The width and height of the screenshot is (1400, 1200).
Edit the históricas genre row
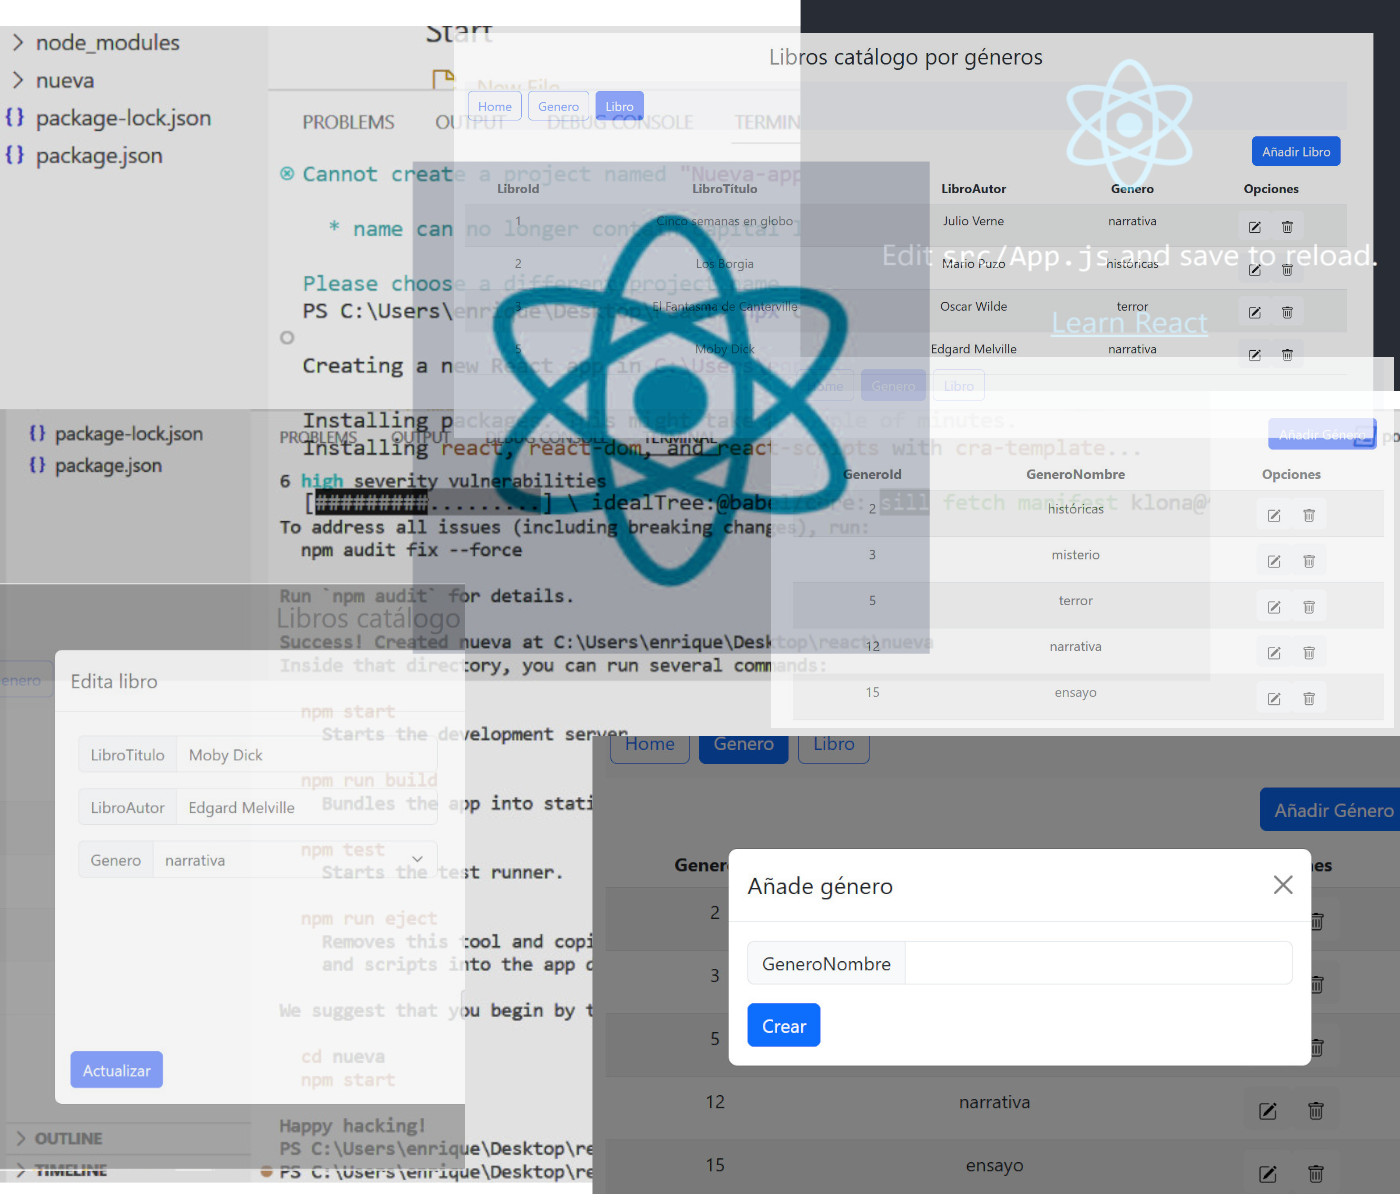point(1274,515)
